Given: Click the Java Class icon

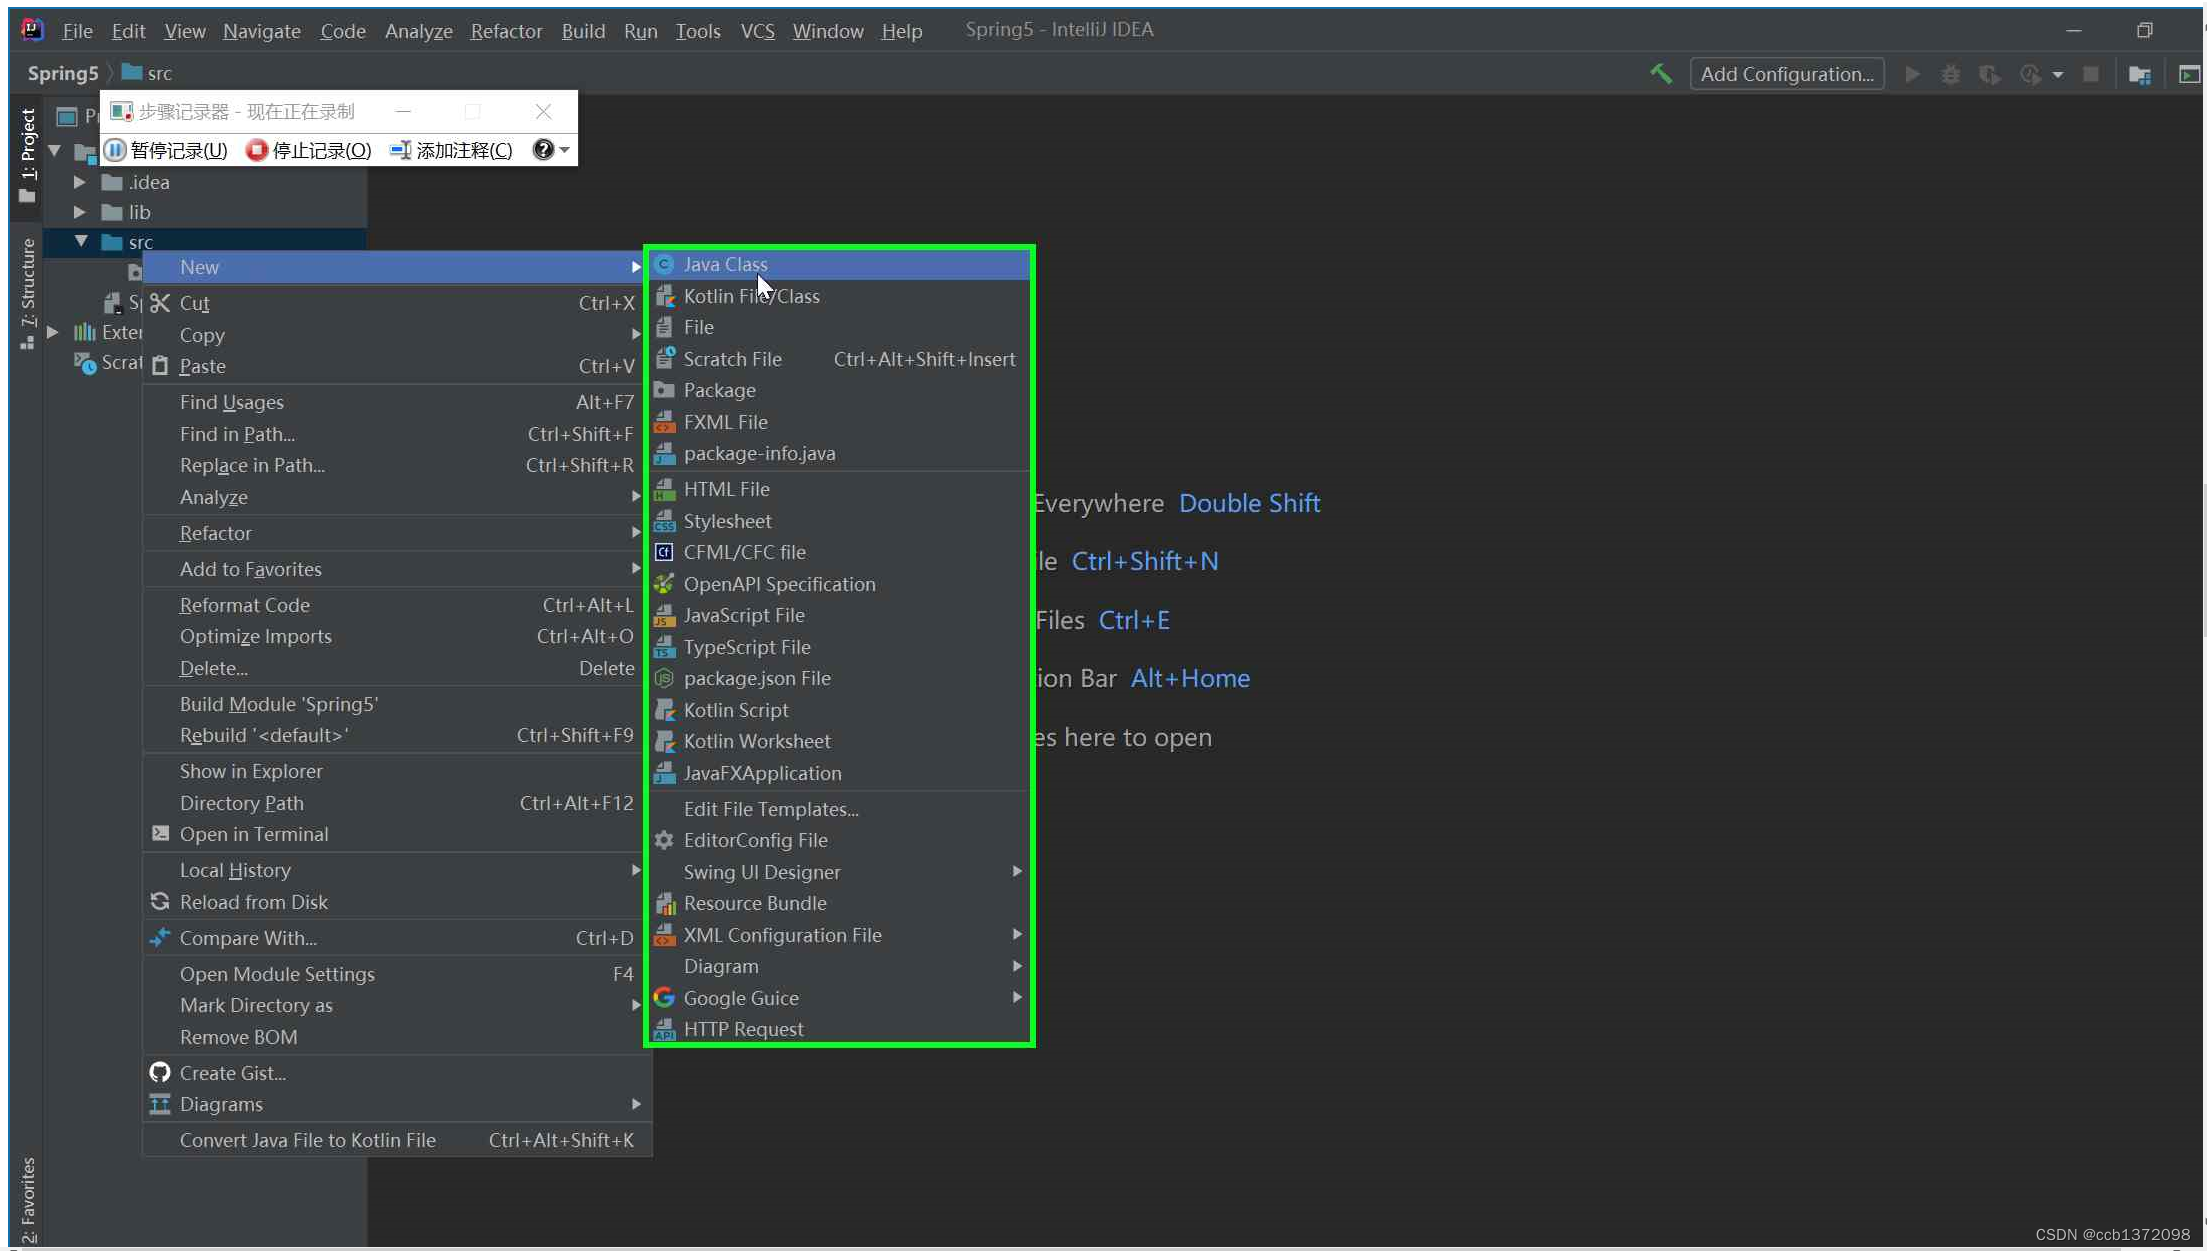Looking at the screenshot, I should (664, 264).
